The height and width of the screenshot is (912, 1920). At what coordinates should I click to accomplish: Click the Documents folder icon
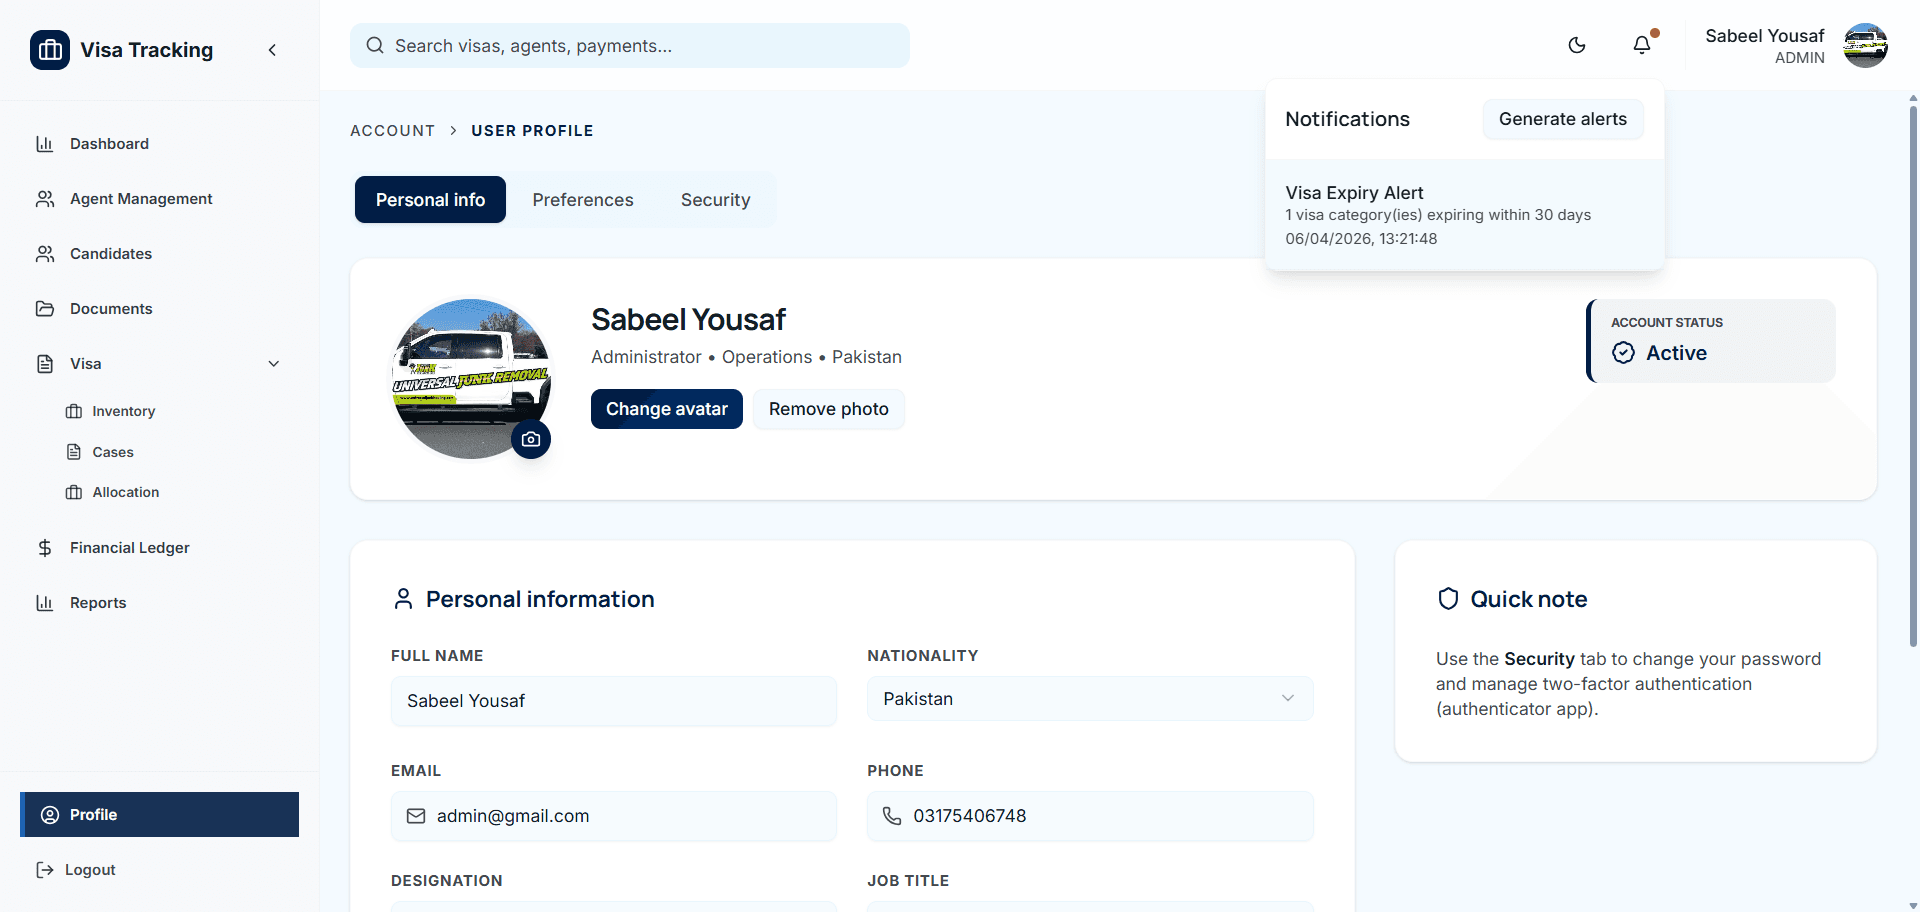(45, 309)
